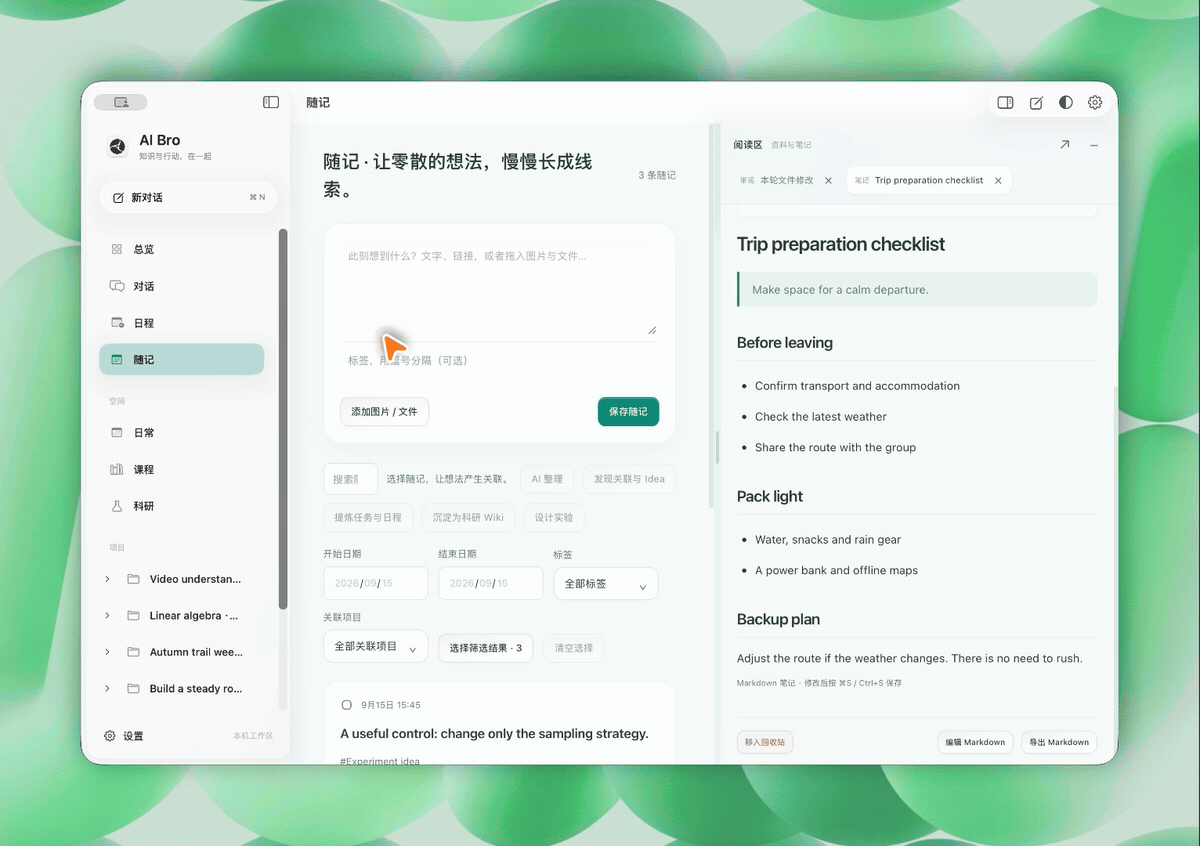Click 'Pack light' heading

(770, 497)
